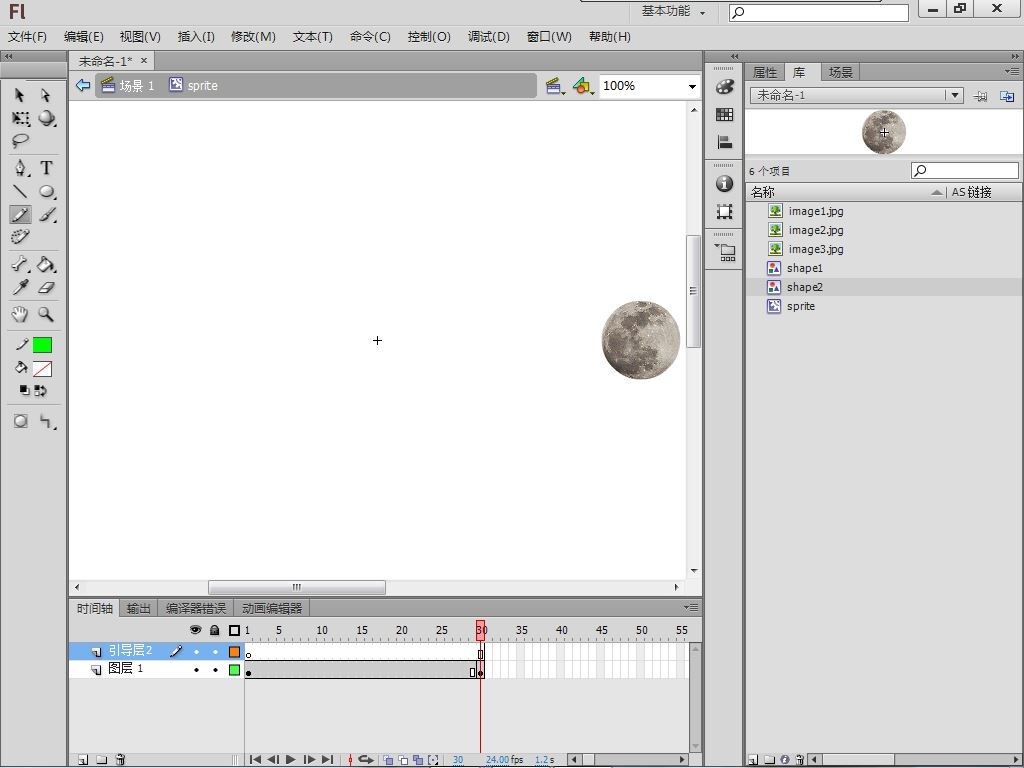1024x768 pixels.
Task: Click the stroke color green swatch
Action: pos(42,345)
